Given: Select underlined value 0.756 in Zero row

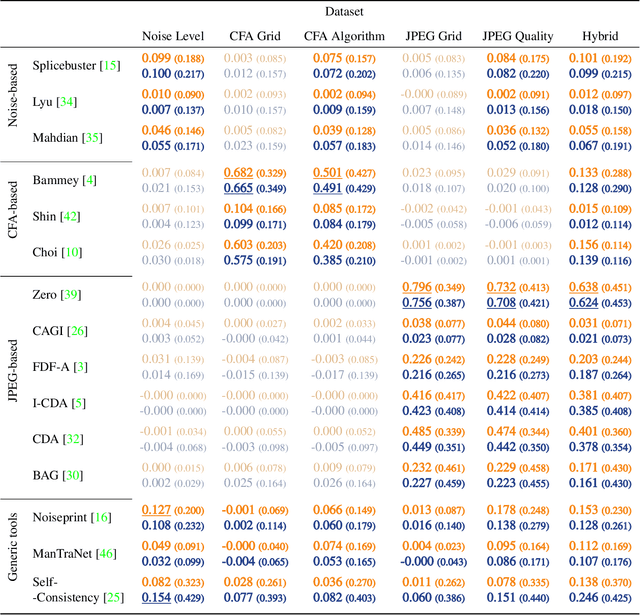Looking at the screenshot, I should click(417, 303).
